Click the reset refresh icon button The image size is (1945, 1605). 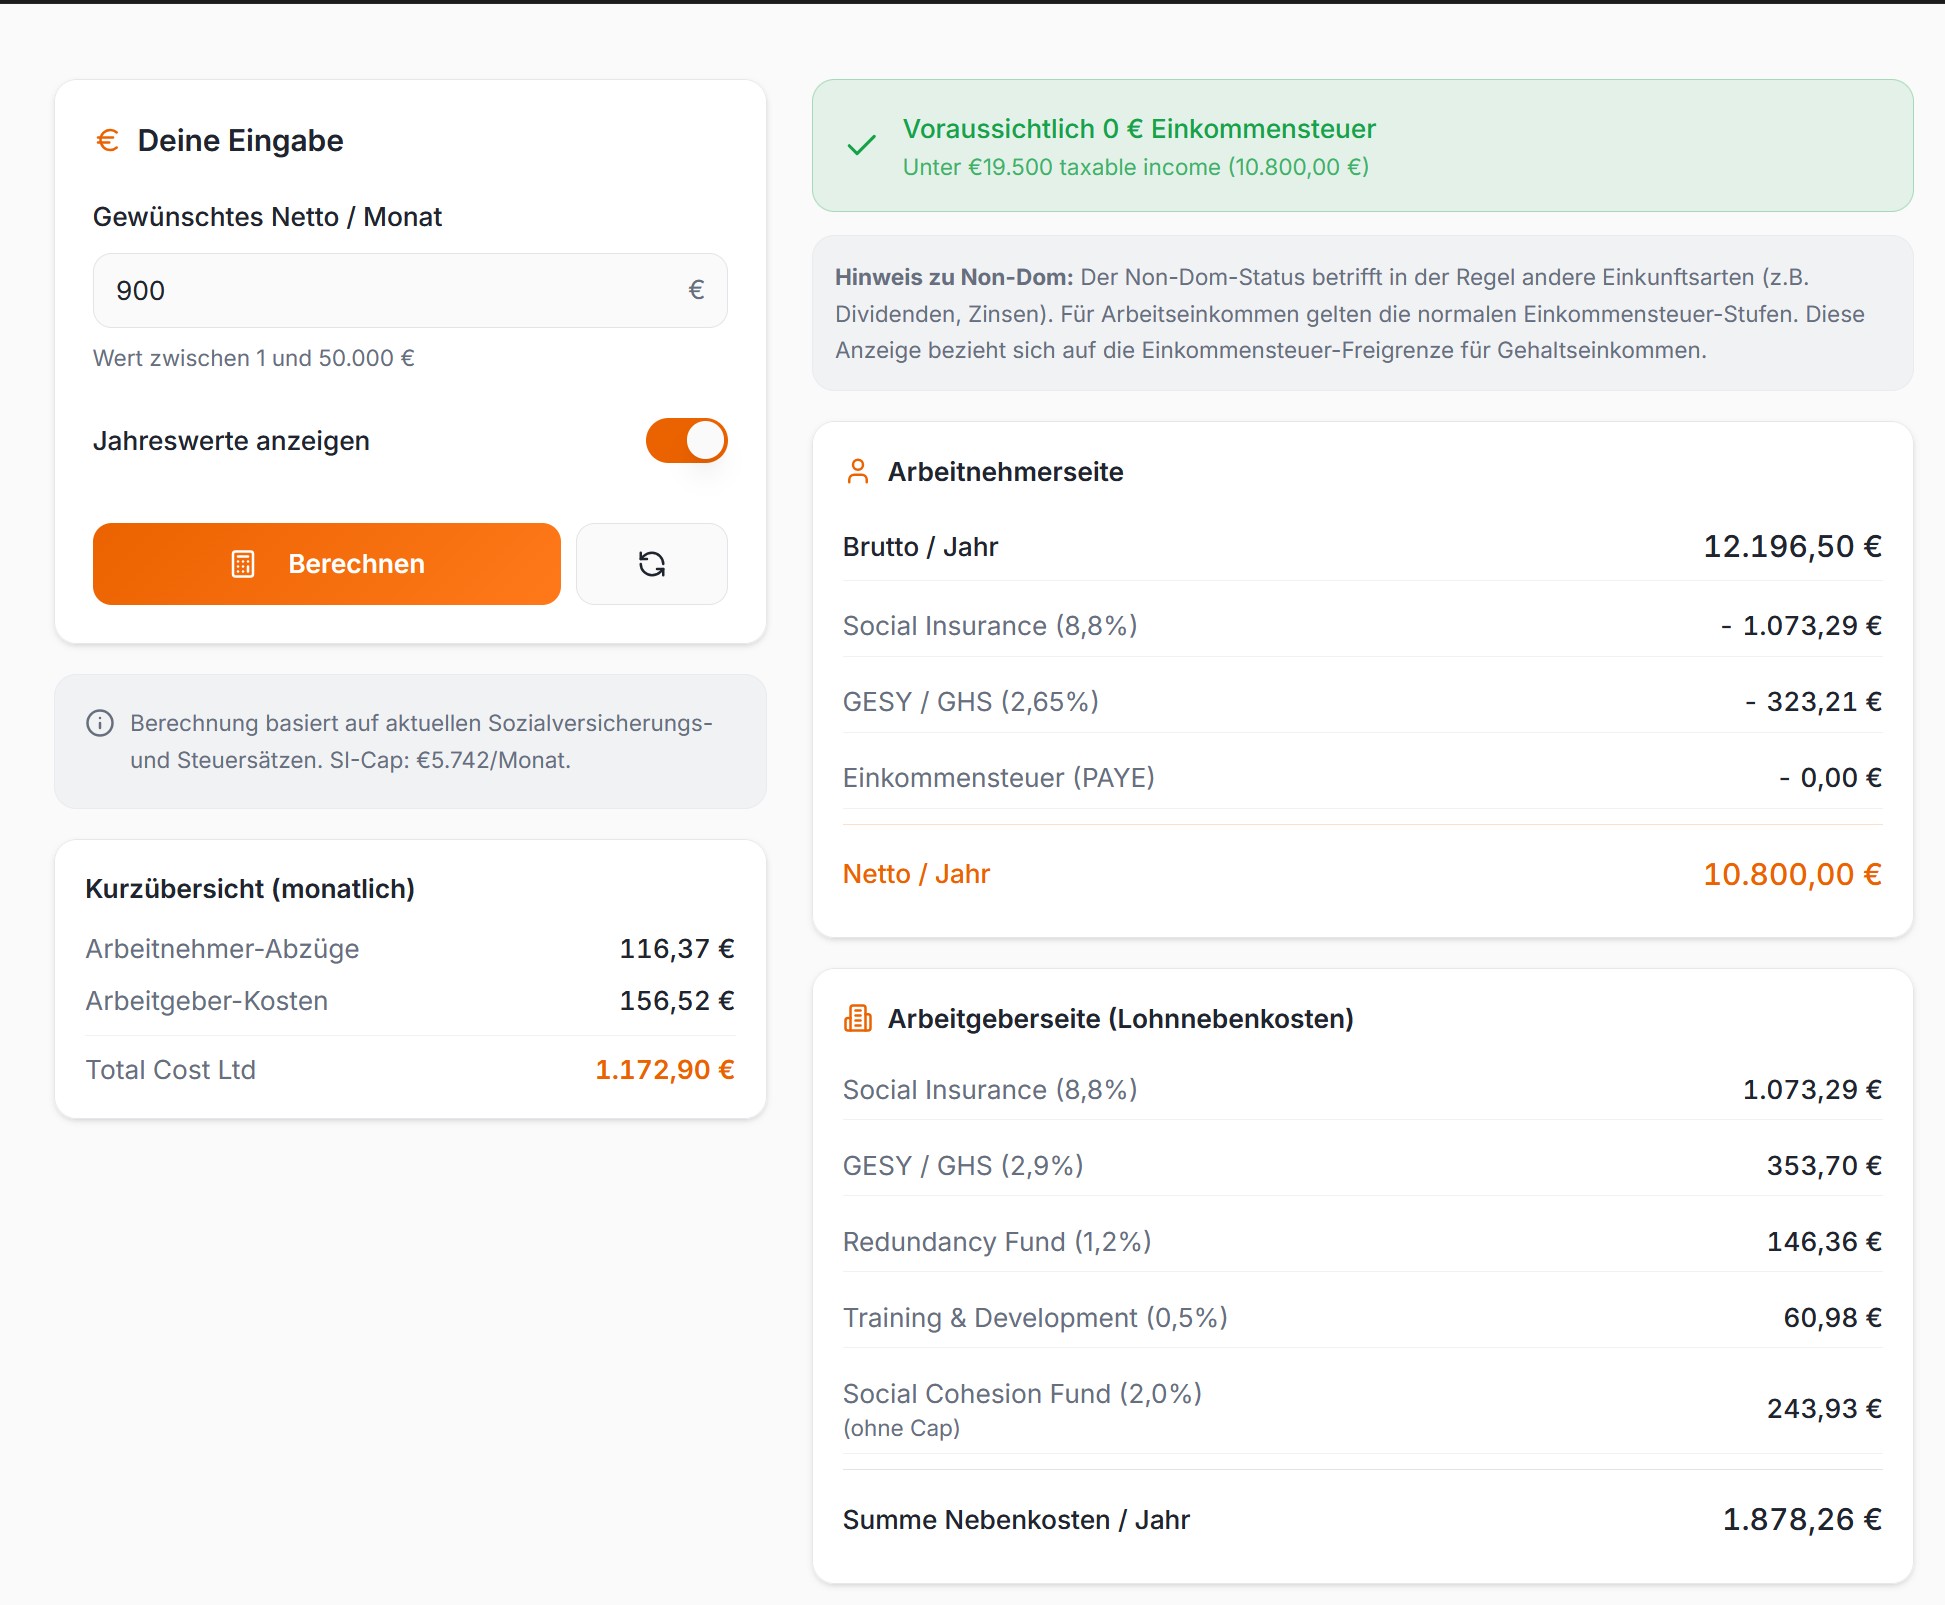(x=652, y=564)
